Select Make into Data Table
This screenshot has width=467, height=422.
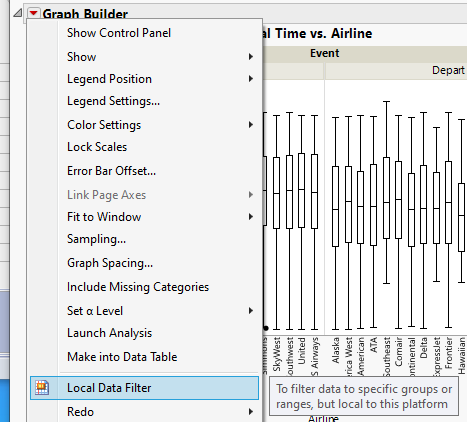[x=122, y=357]
